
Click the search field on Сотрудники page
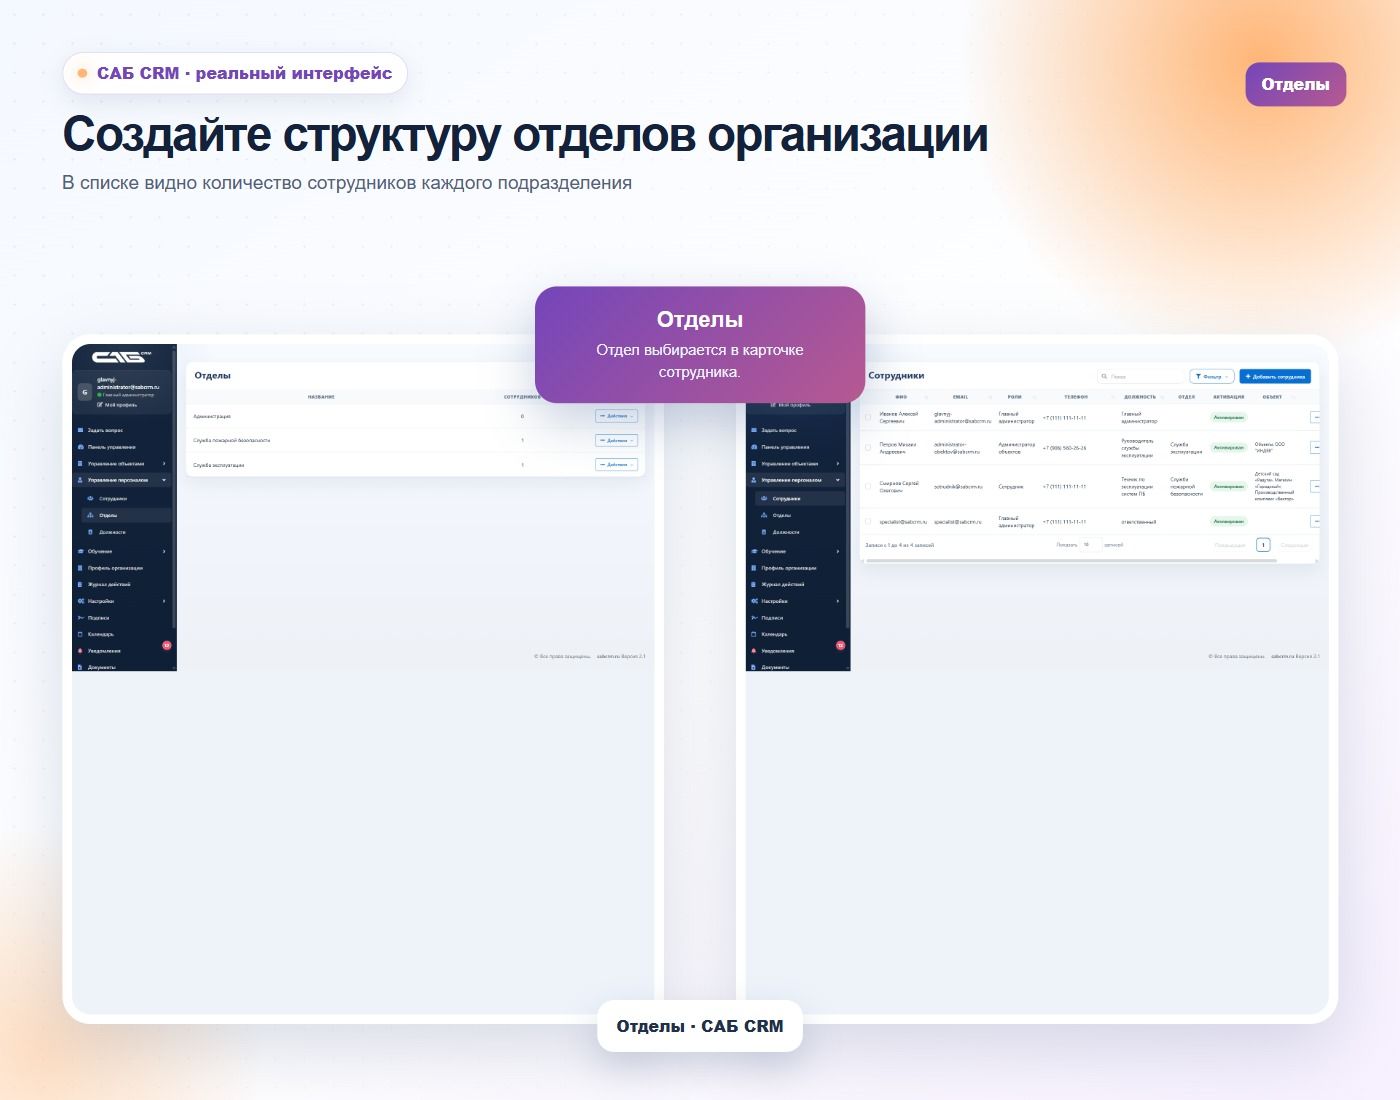coord(1141,377)
